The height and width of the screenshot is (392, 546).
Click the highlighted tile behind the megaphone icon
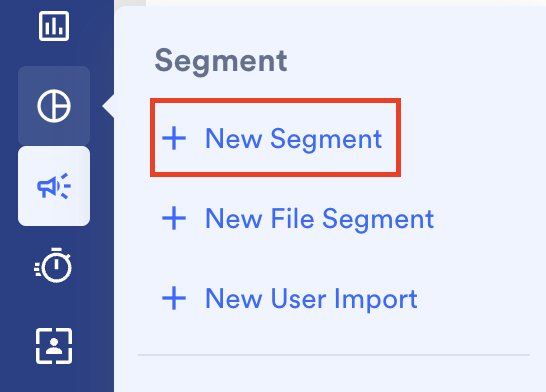[x=54, y=186]
